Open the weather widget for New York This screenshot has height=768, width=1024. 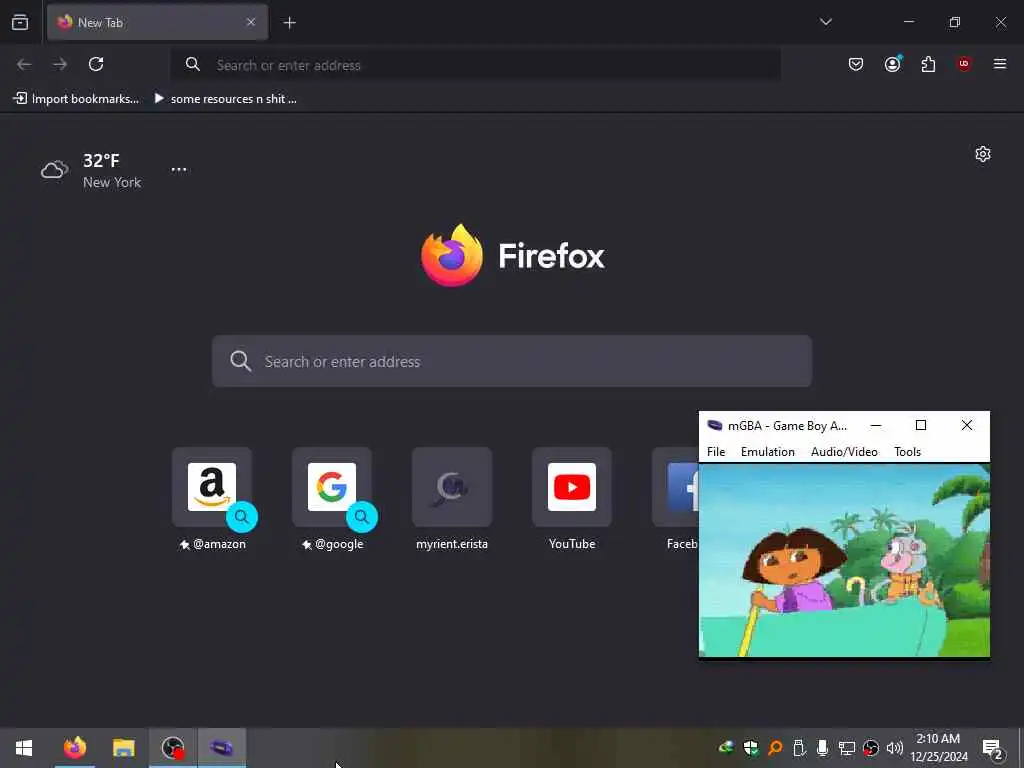click(91, 170)
